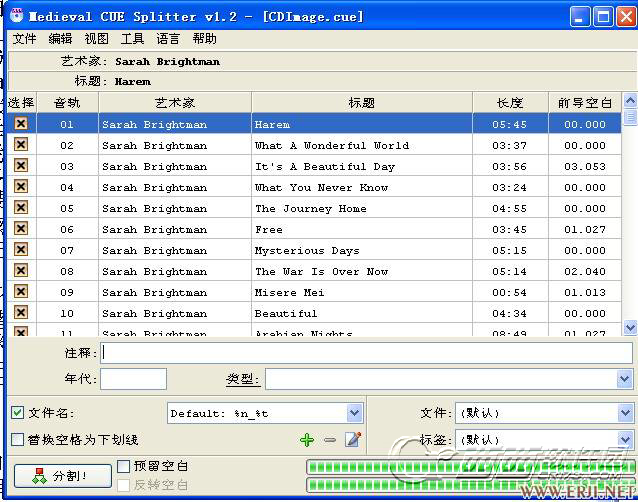Viewport: 638px width, 502px height.
Task: Click the 艺术家 column header
Action: (175, 103)
